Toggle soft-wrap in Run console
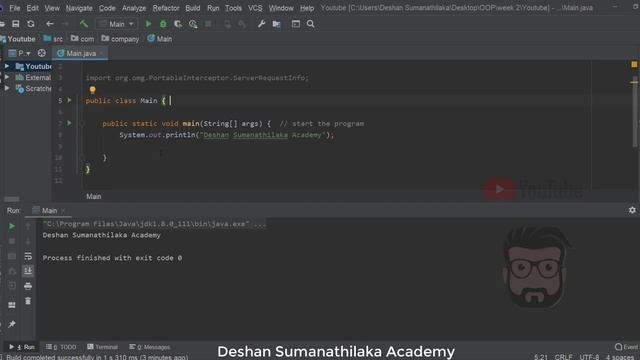 tap(28, 256)
